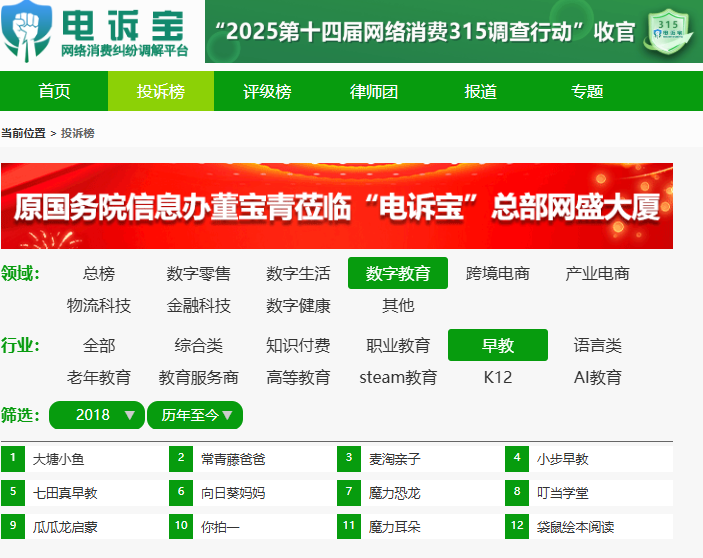Select the 物流科技 domain filter
Screen dimensions: 703x558
(x=99, y=305)
